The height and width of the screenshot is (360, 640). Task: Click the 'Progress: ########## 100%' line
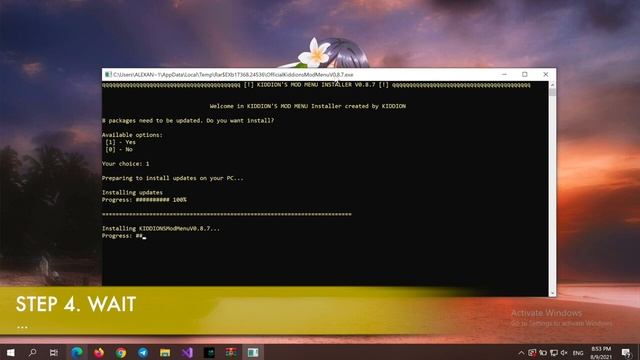144,200
